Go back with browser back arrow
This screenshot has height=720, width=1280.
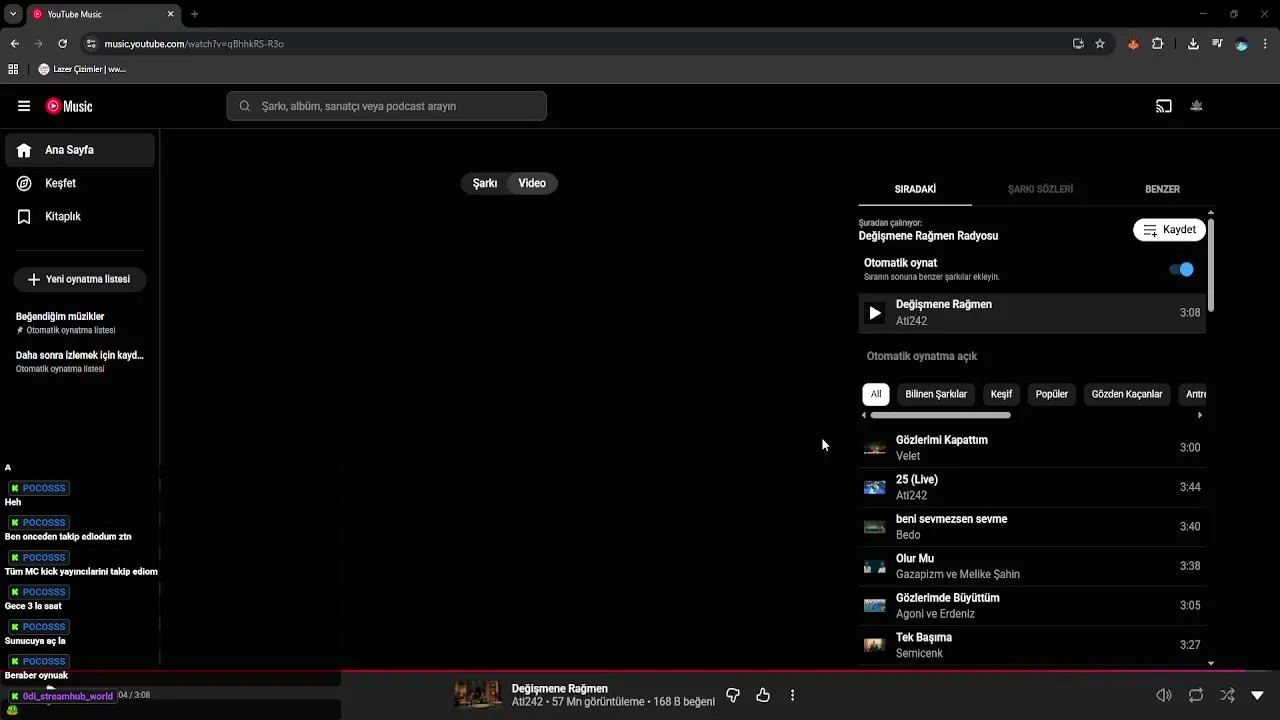tap(14, 44)
